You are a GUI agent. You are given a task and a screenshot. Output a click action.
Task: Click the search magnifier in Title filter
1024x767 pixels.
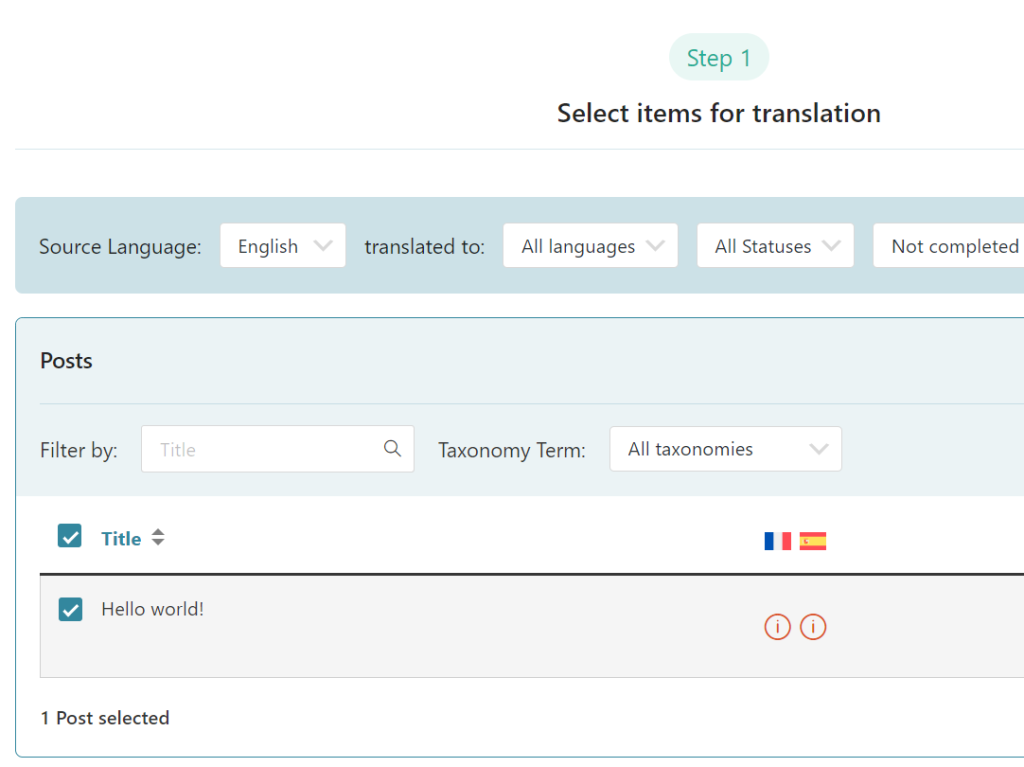(392, 448)
